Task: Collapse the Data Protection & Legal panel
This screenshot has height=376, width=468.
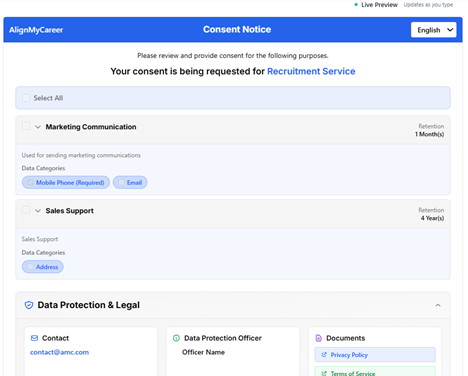Action: click(438, 305)
